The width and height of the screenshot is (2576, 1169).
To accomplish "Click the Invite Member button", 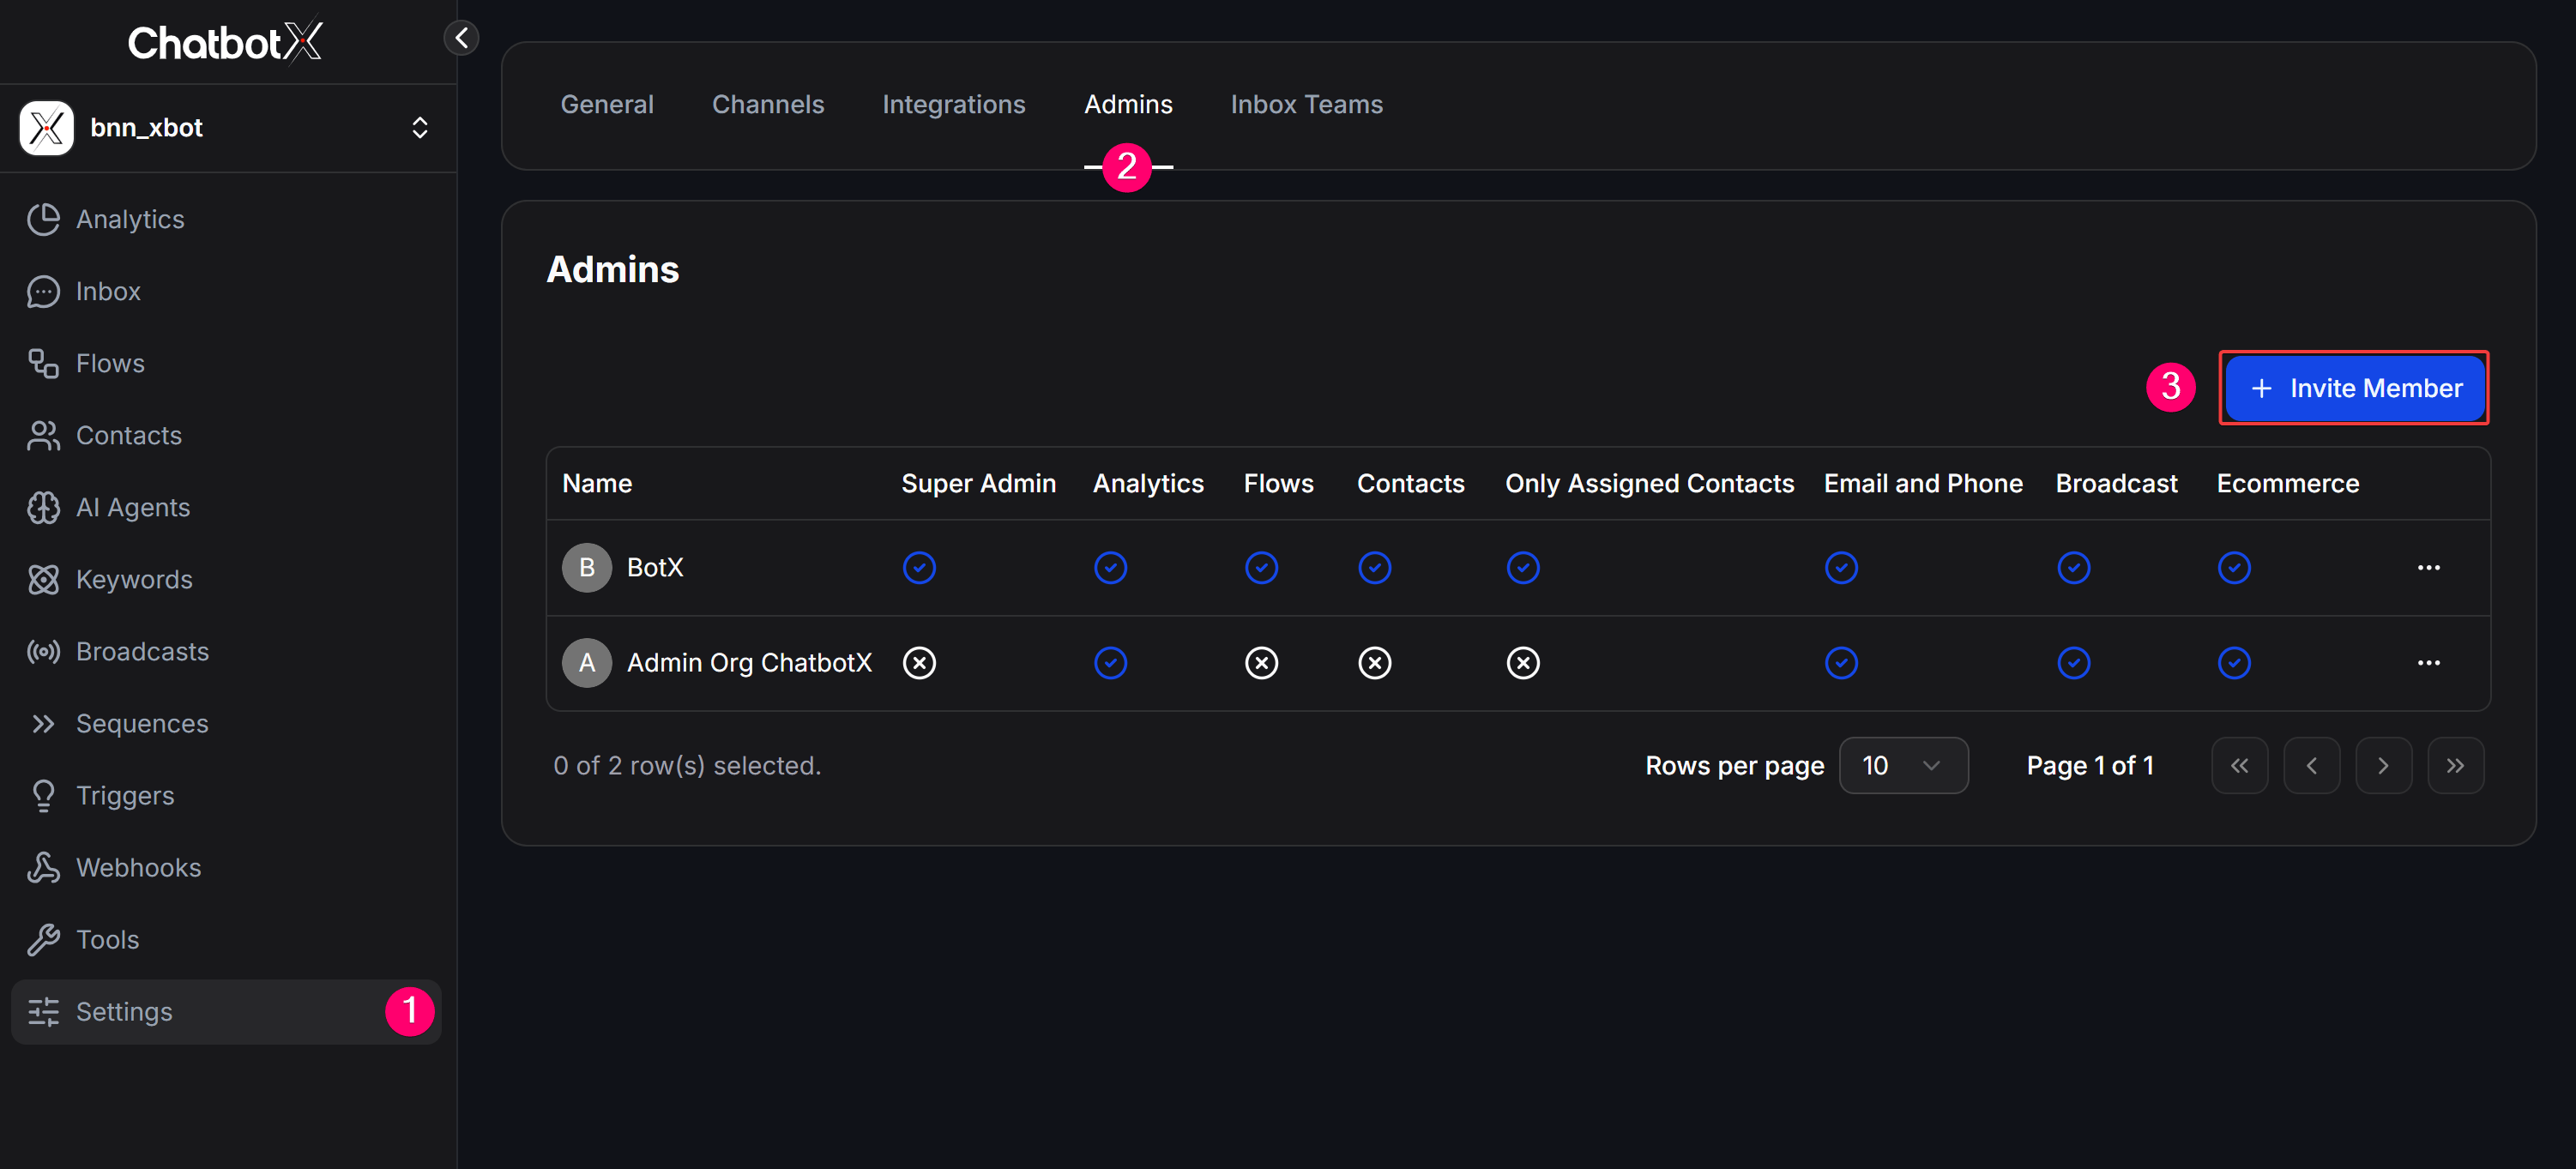I will (x=2355, y=388).
